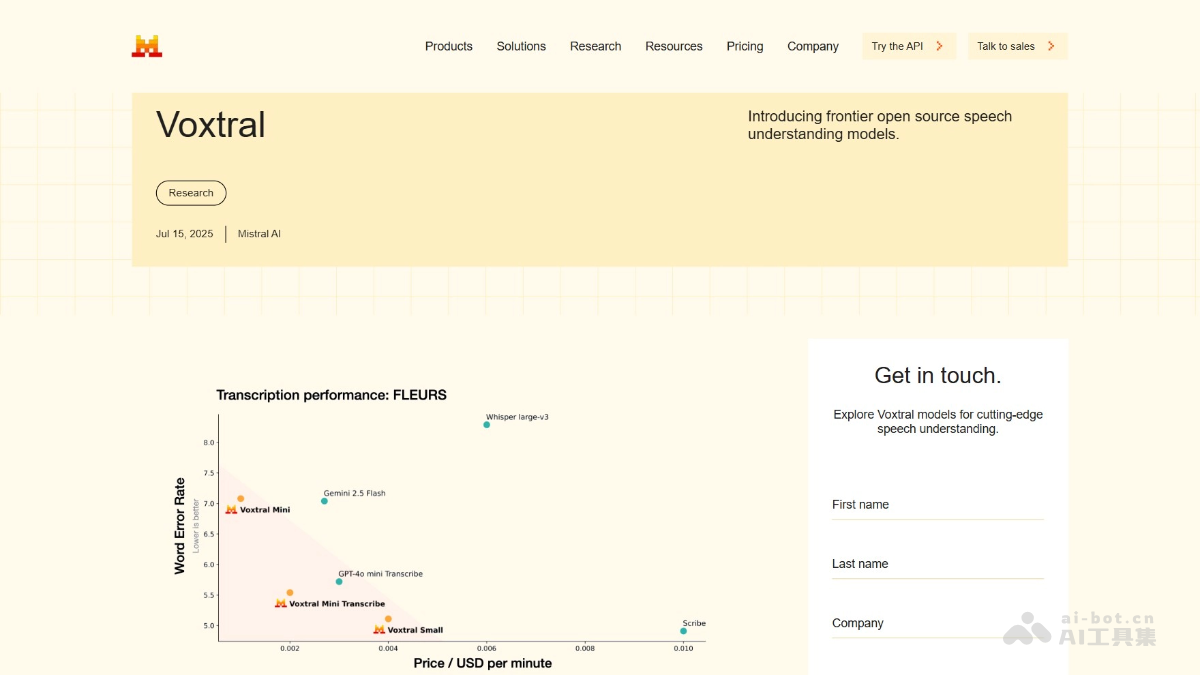The width and height of the screenshot is (1200, 675).
Task: Click into the Company form field
Action: (937, 624)
